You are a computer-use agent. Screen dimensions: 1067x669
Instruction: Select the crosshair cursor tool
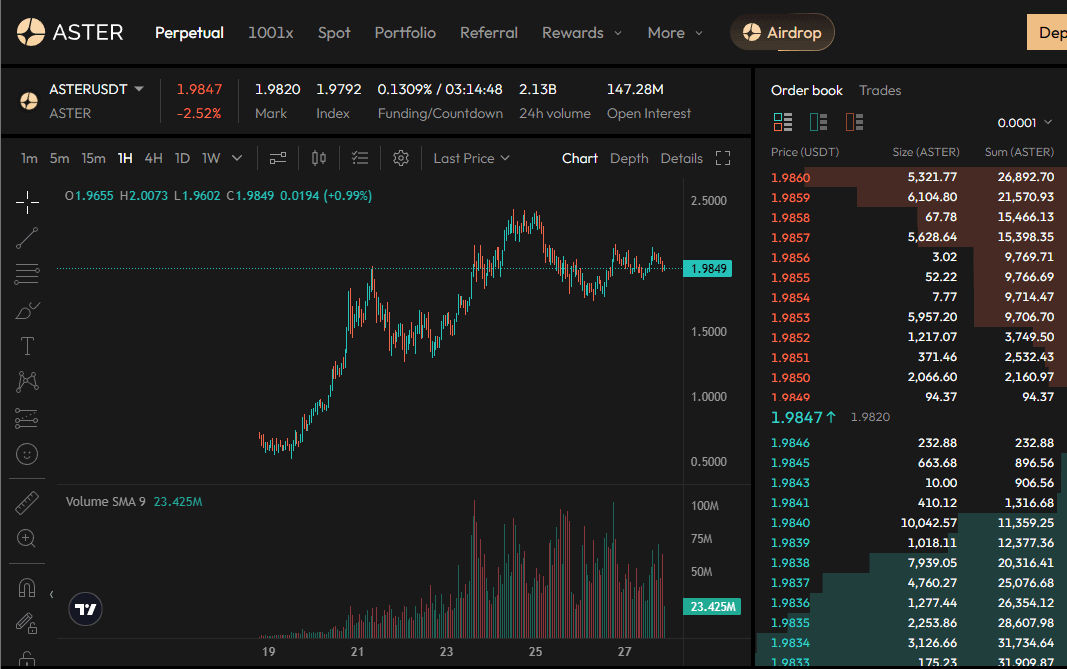click(27, 202)
